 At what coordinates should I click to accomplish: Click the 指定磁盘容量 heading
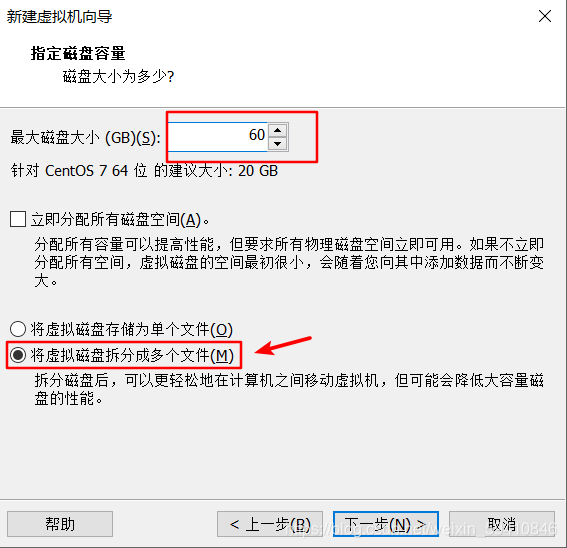point(78,54)
